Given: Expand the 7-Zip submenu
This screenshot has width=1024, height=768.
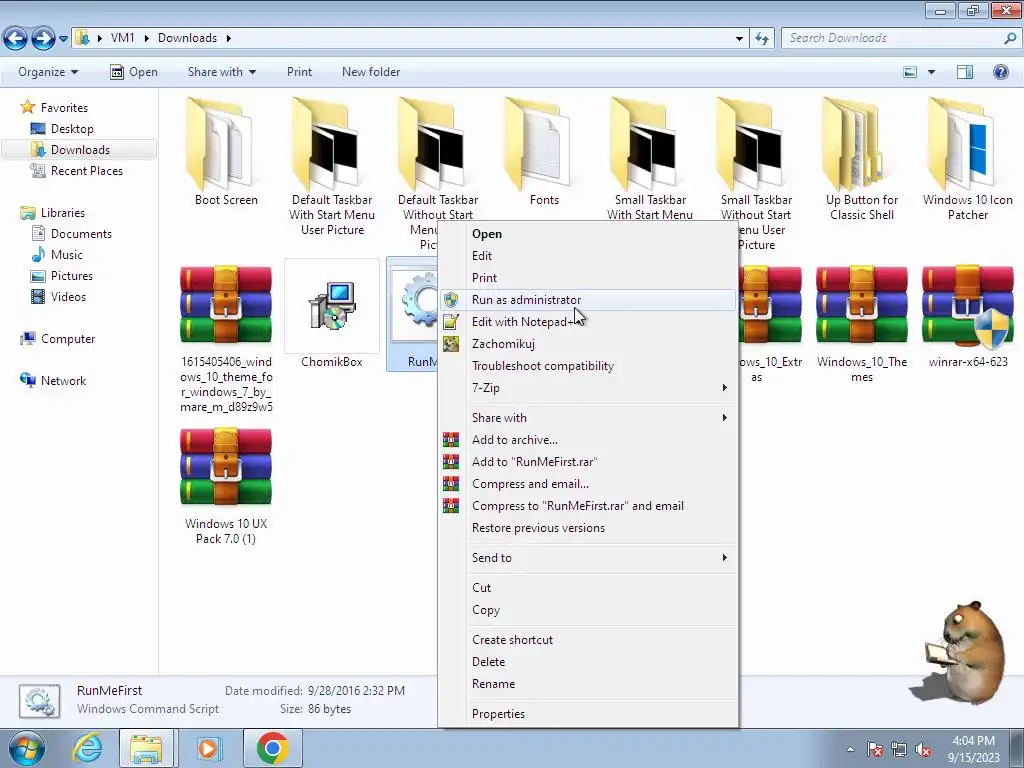Looking at the screenshot, I should 588,388.
